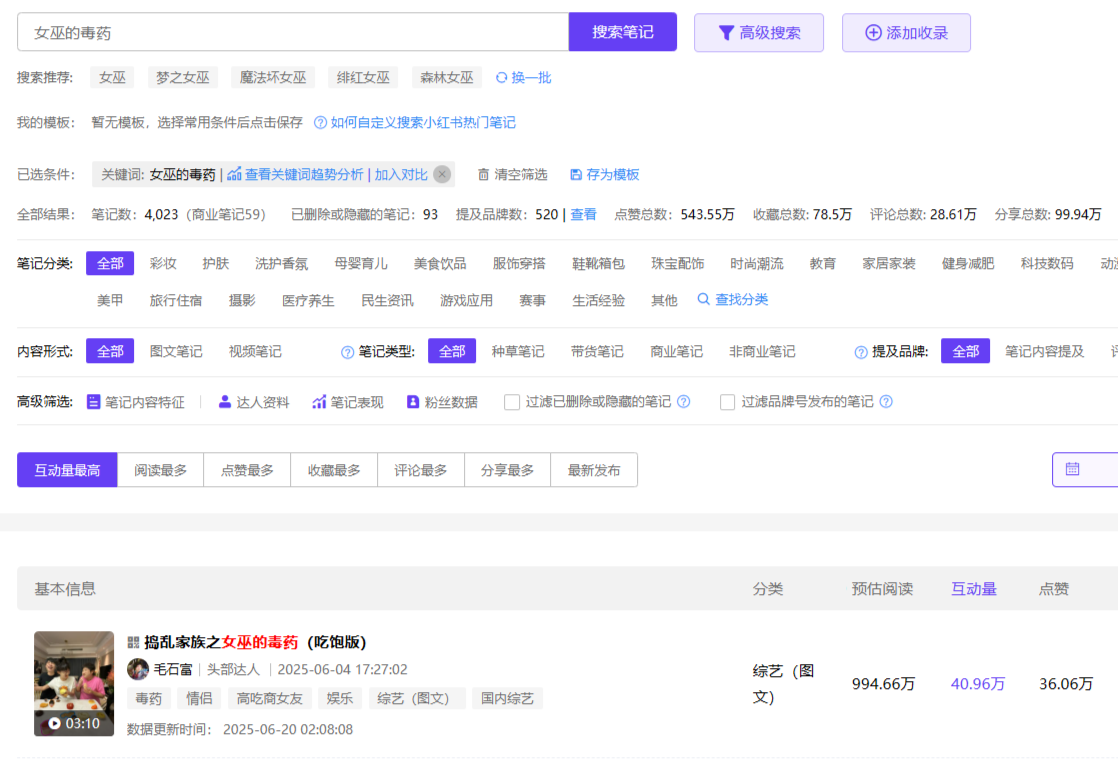This screenshot has width=1118, height=769.
Task: Select 彩妆 category
Action: (x=163, y=264)
